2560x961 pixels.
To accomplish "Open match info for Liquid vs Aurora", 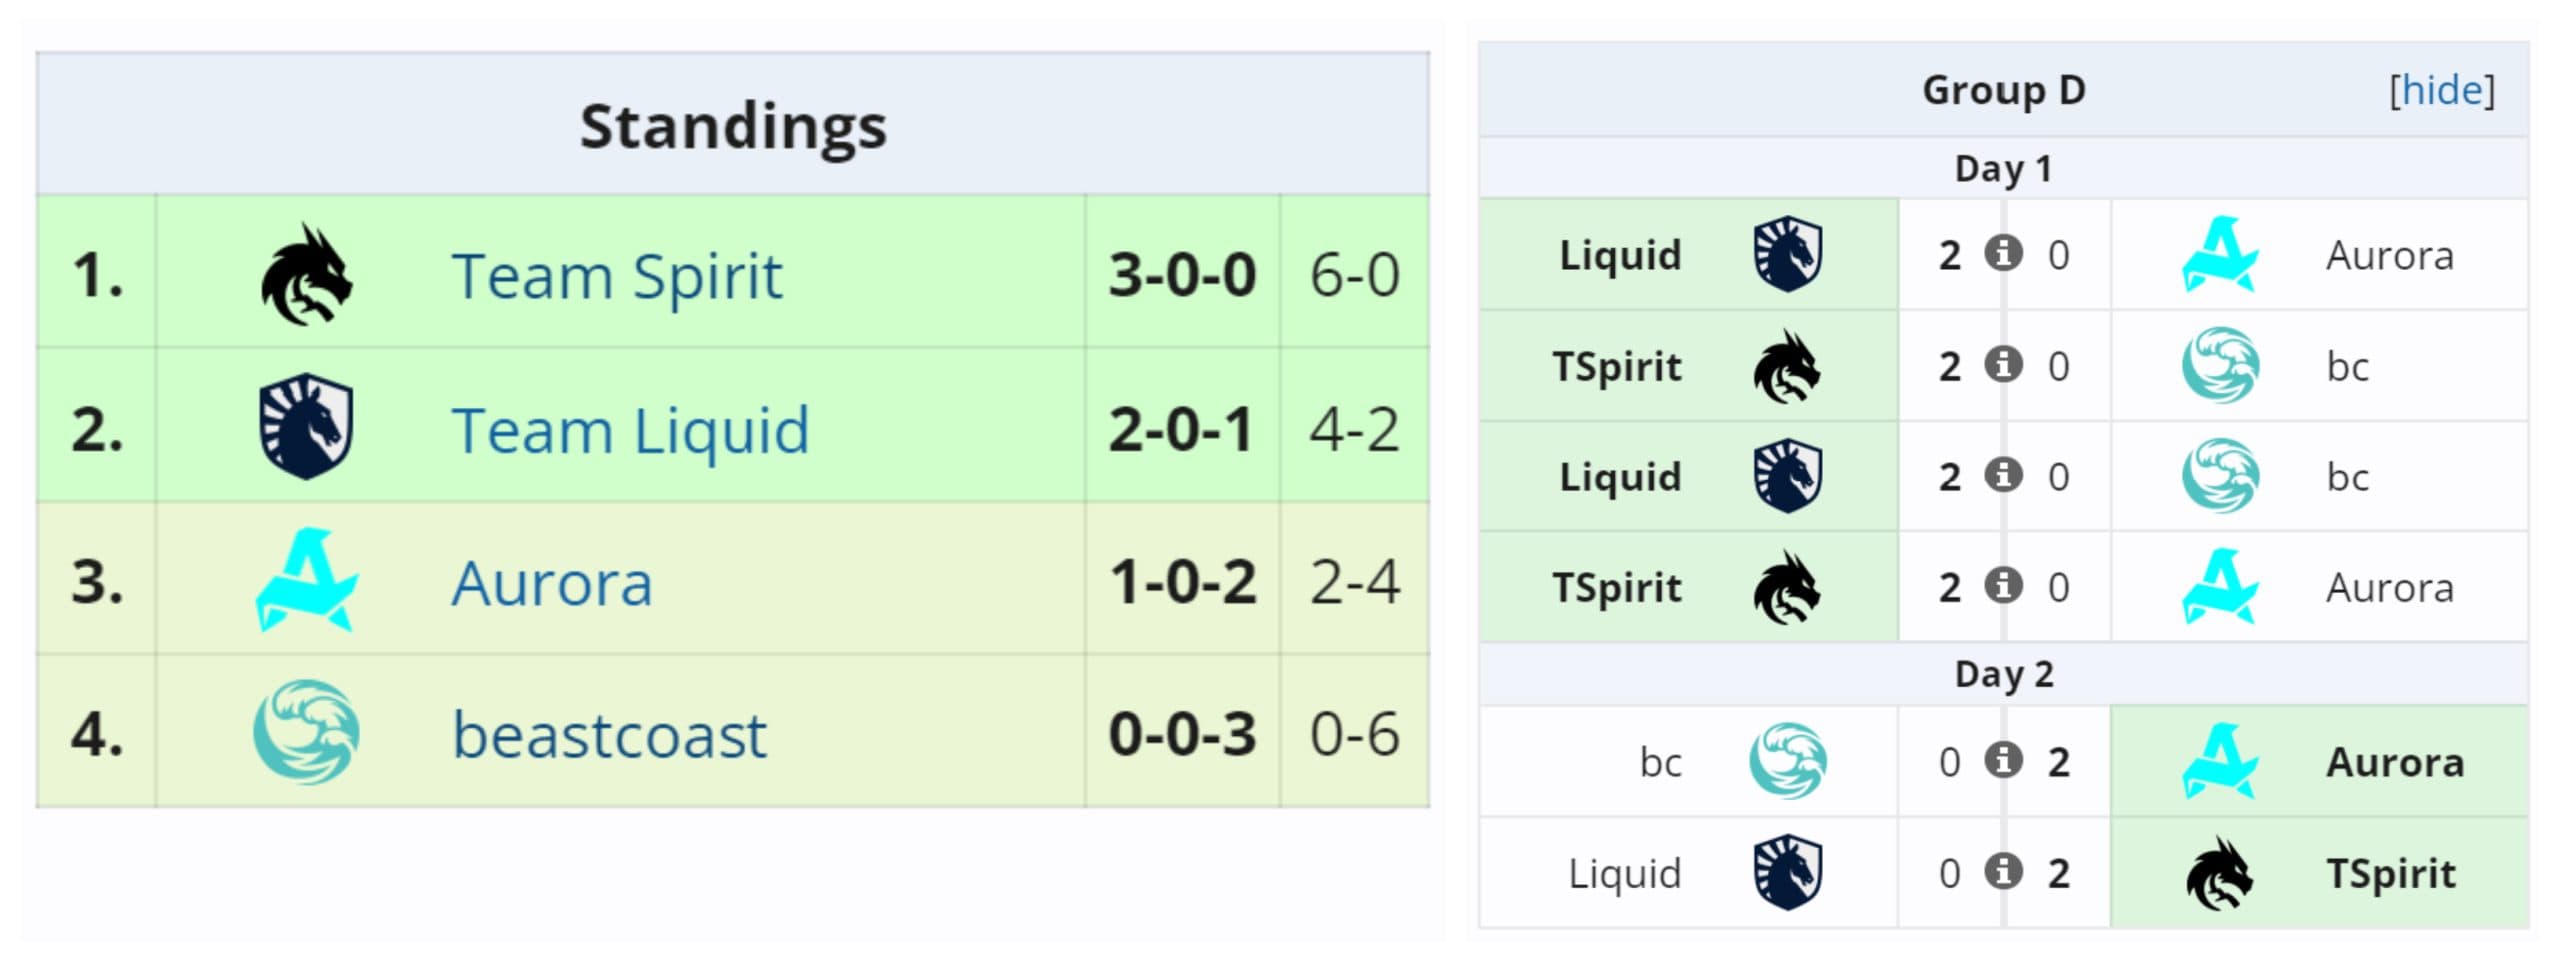I will [2003, 253].
